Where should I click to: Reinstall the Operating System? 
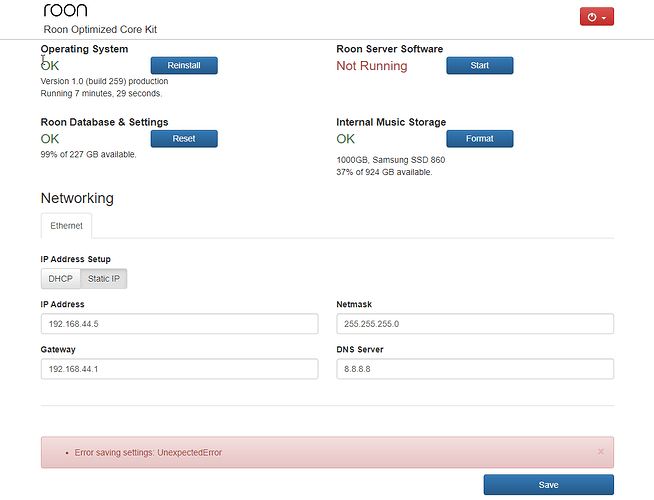click(x=184, y=65)
